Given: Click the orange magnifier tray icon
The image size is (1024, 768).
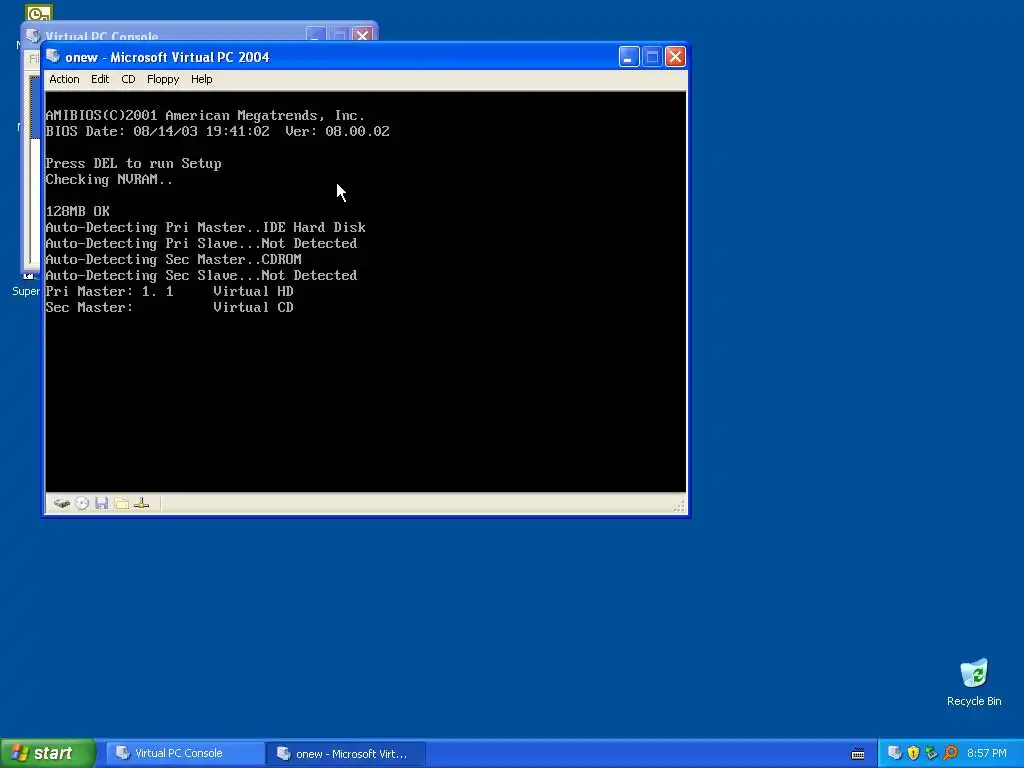Looking at the screenshot, I should (x=950, y=753).
